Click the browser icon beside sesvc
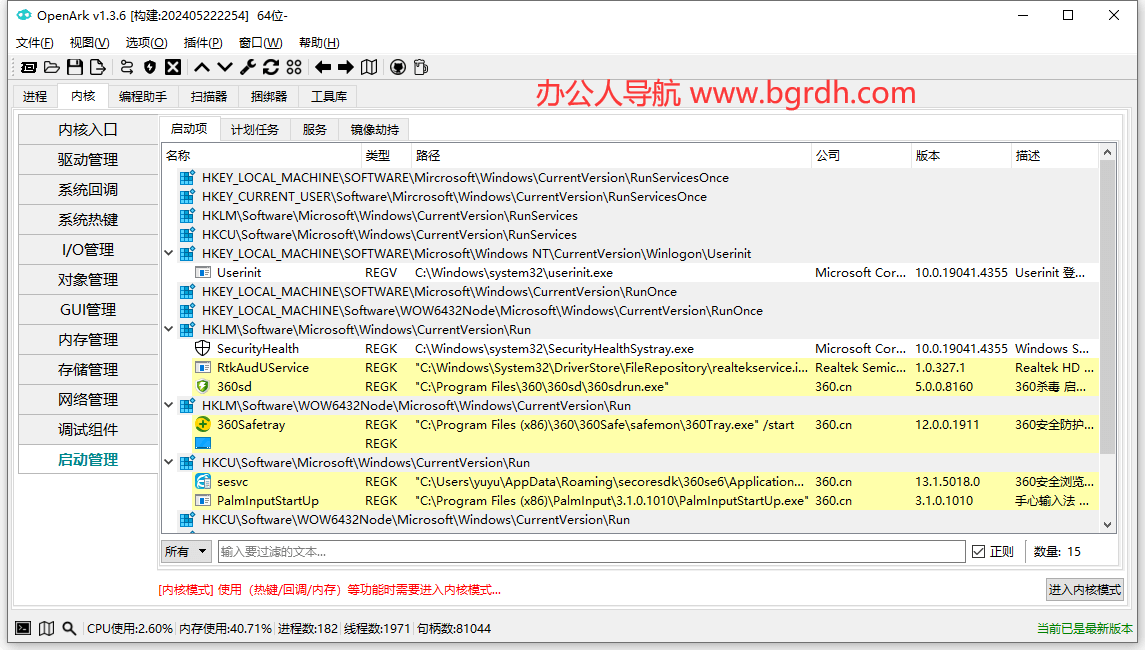1145x650 pixels. pyautogui.click(x=203, y=481)
